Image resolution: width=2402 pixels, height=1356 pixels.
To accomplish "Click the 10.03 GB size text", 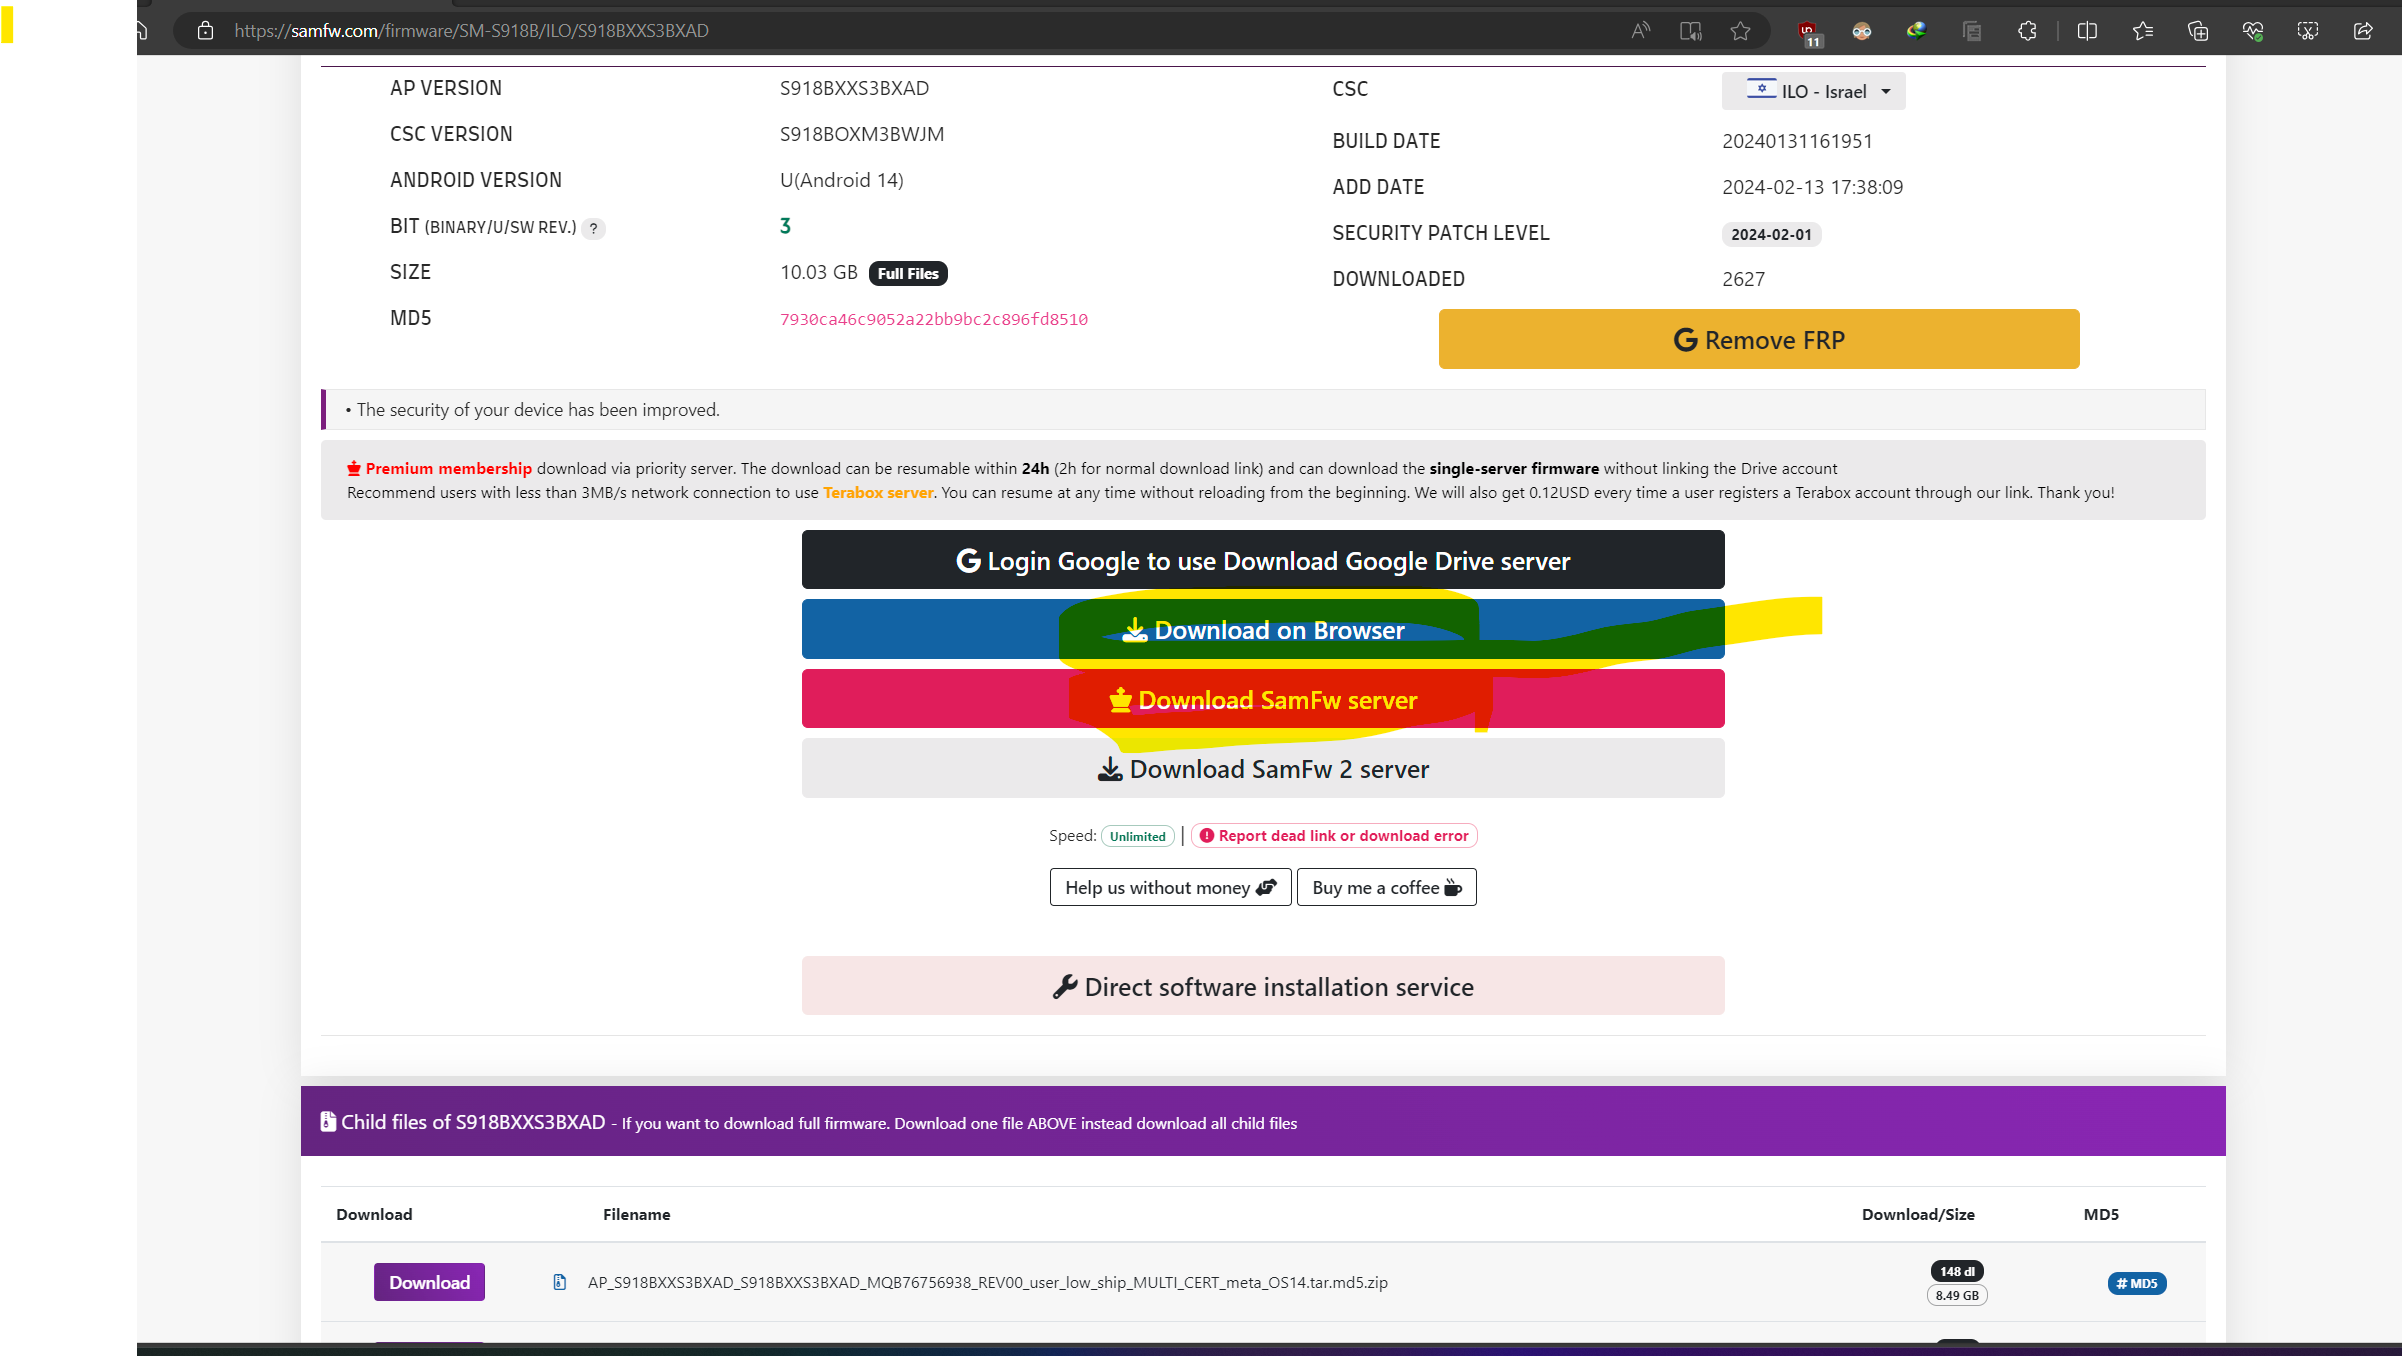I will [x=819, y=272].
